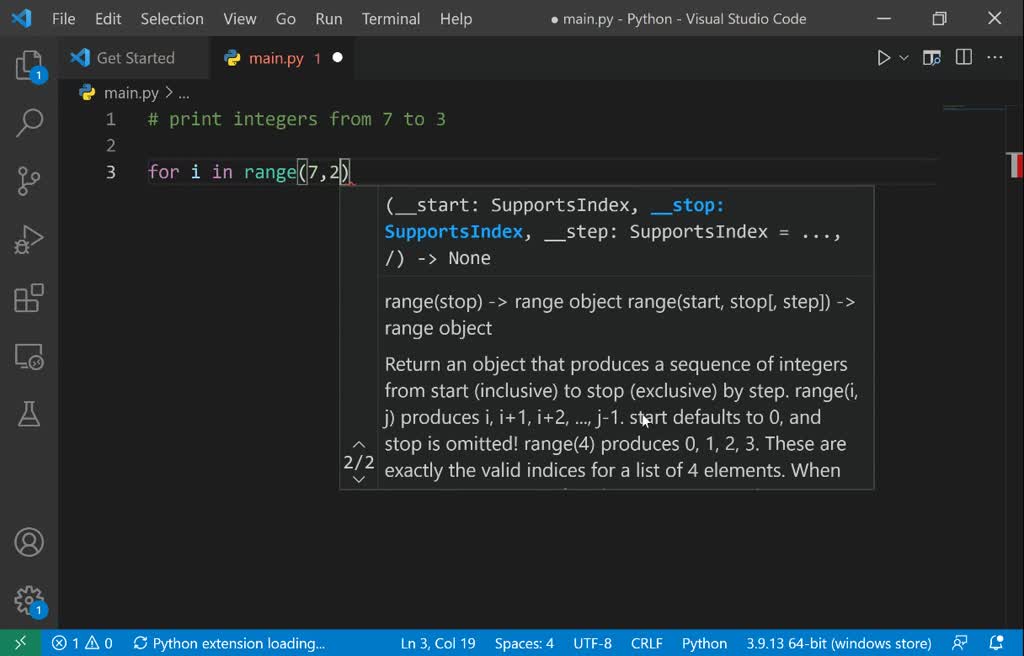The width and height of the screenshot is (1024, 656).
Task: Open the Search view icon
Action: (29, 123)
